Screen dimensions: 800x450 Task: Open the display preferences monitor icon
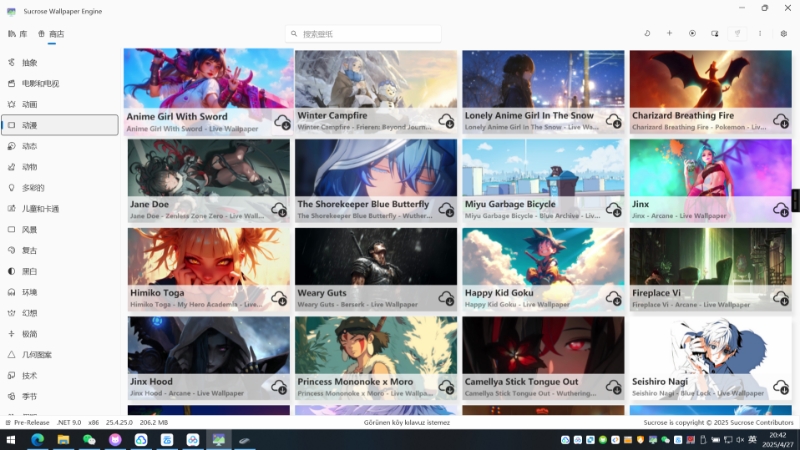coord(715,34)
